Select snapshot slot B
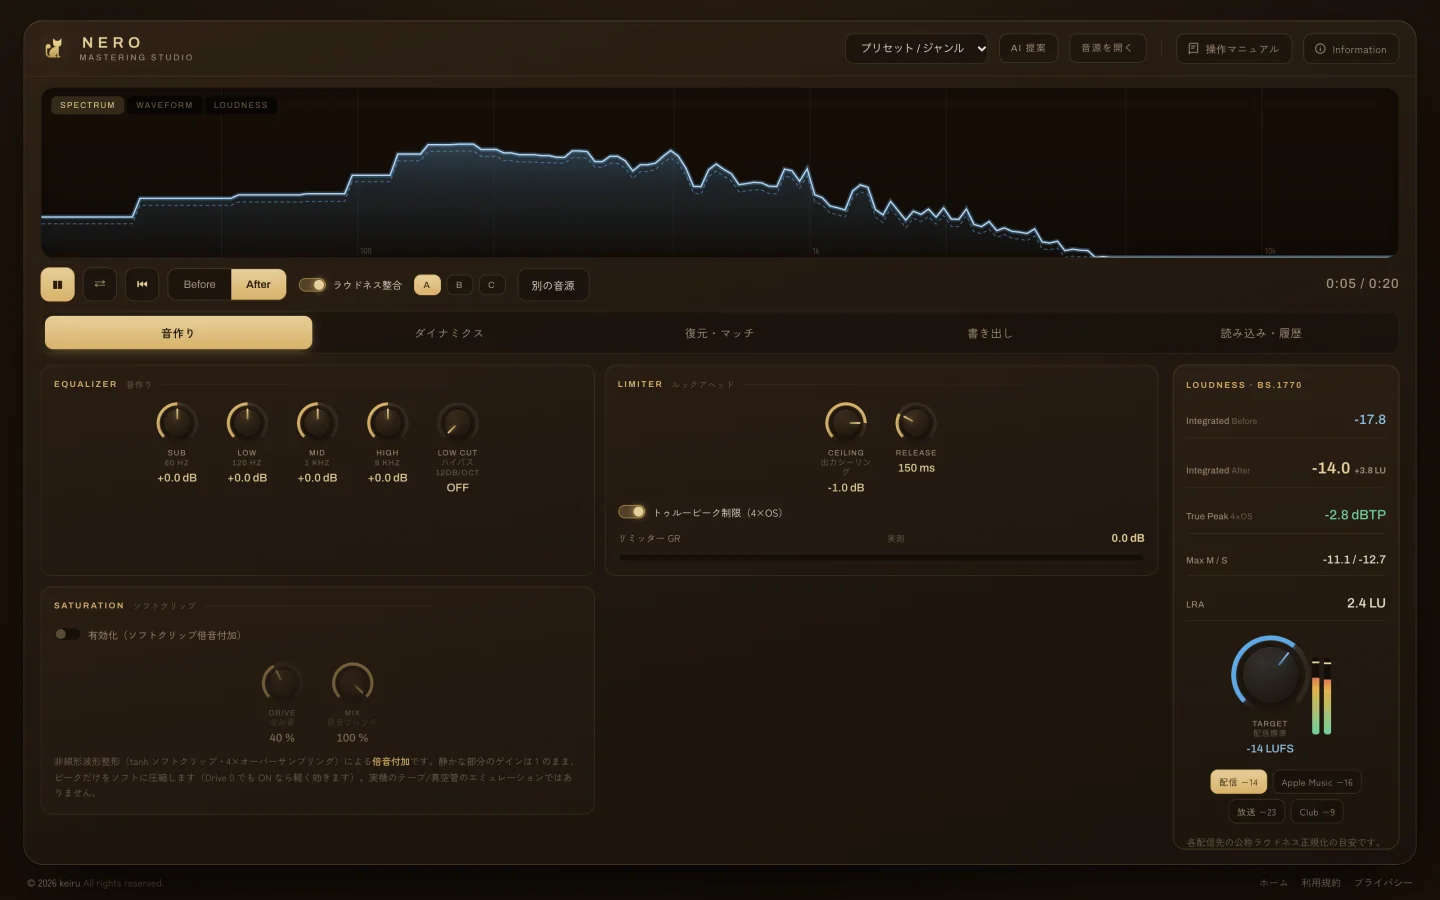 tap(459, 285)
